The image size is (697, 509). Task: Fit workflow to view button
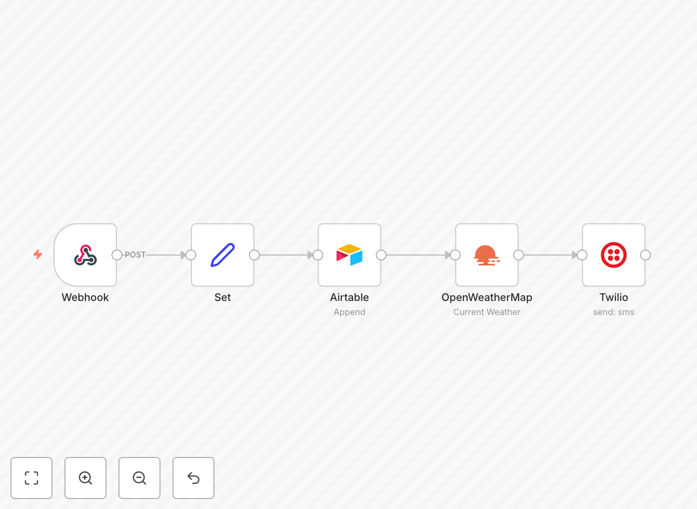pyautogui.click(x=32, y=478)
